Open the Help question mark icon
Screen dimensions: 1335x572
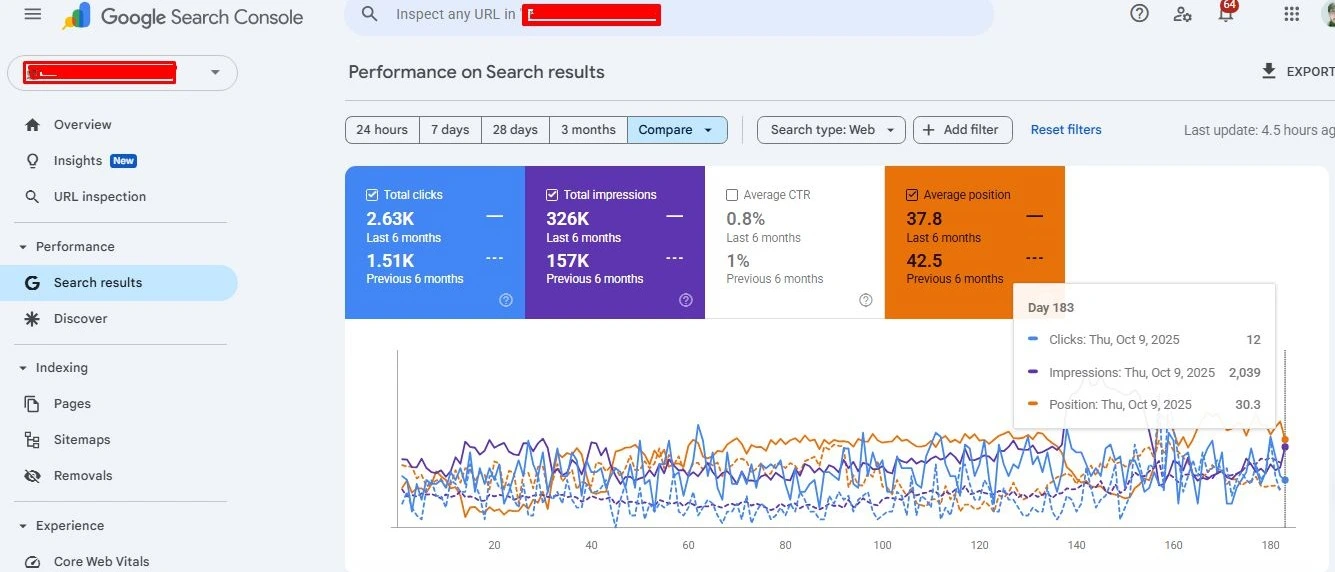(1139, 14)
